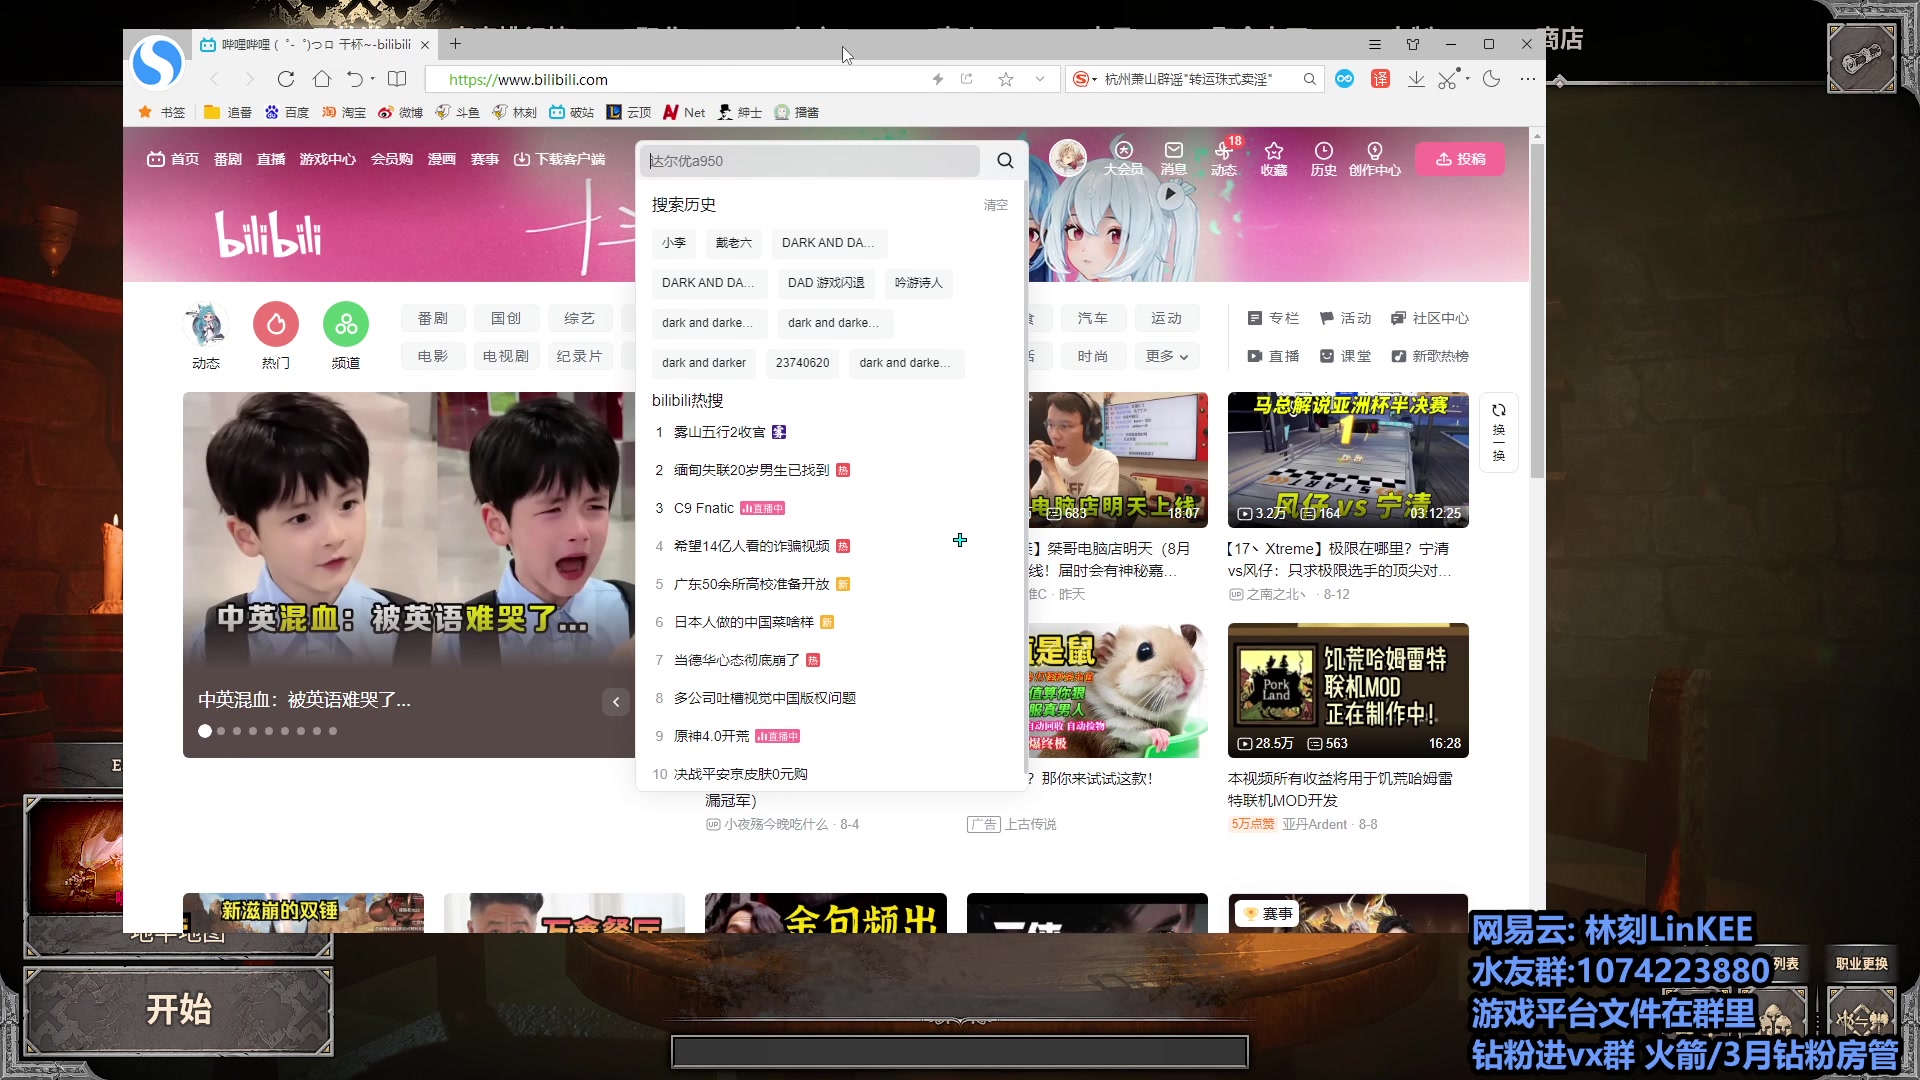
Task: Open 会员购 in top navigation
Action: 392,159
